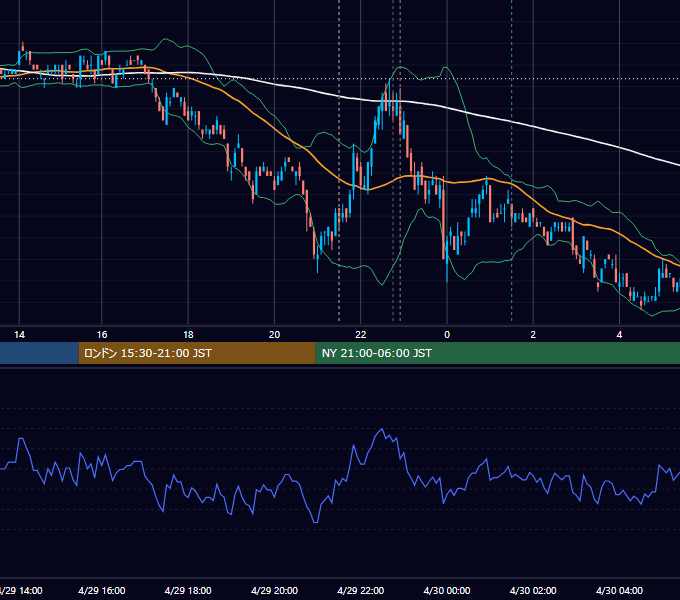Screen dimensions: 680x600
Task: Click the oscillator trough near 21:00
Action: [315, 522]
